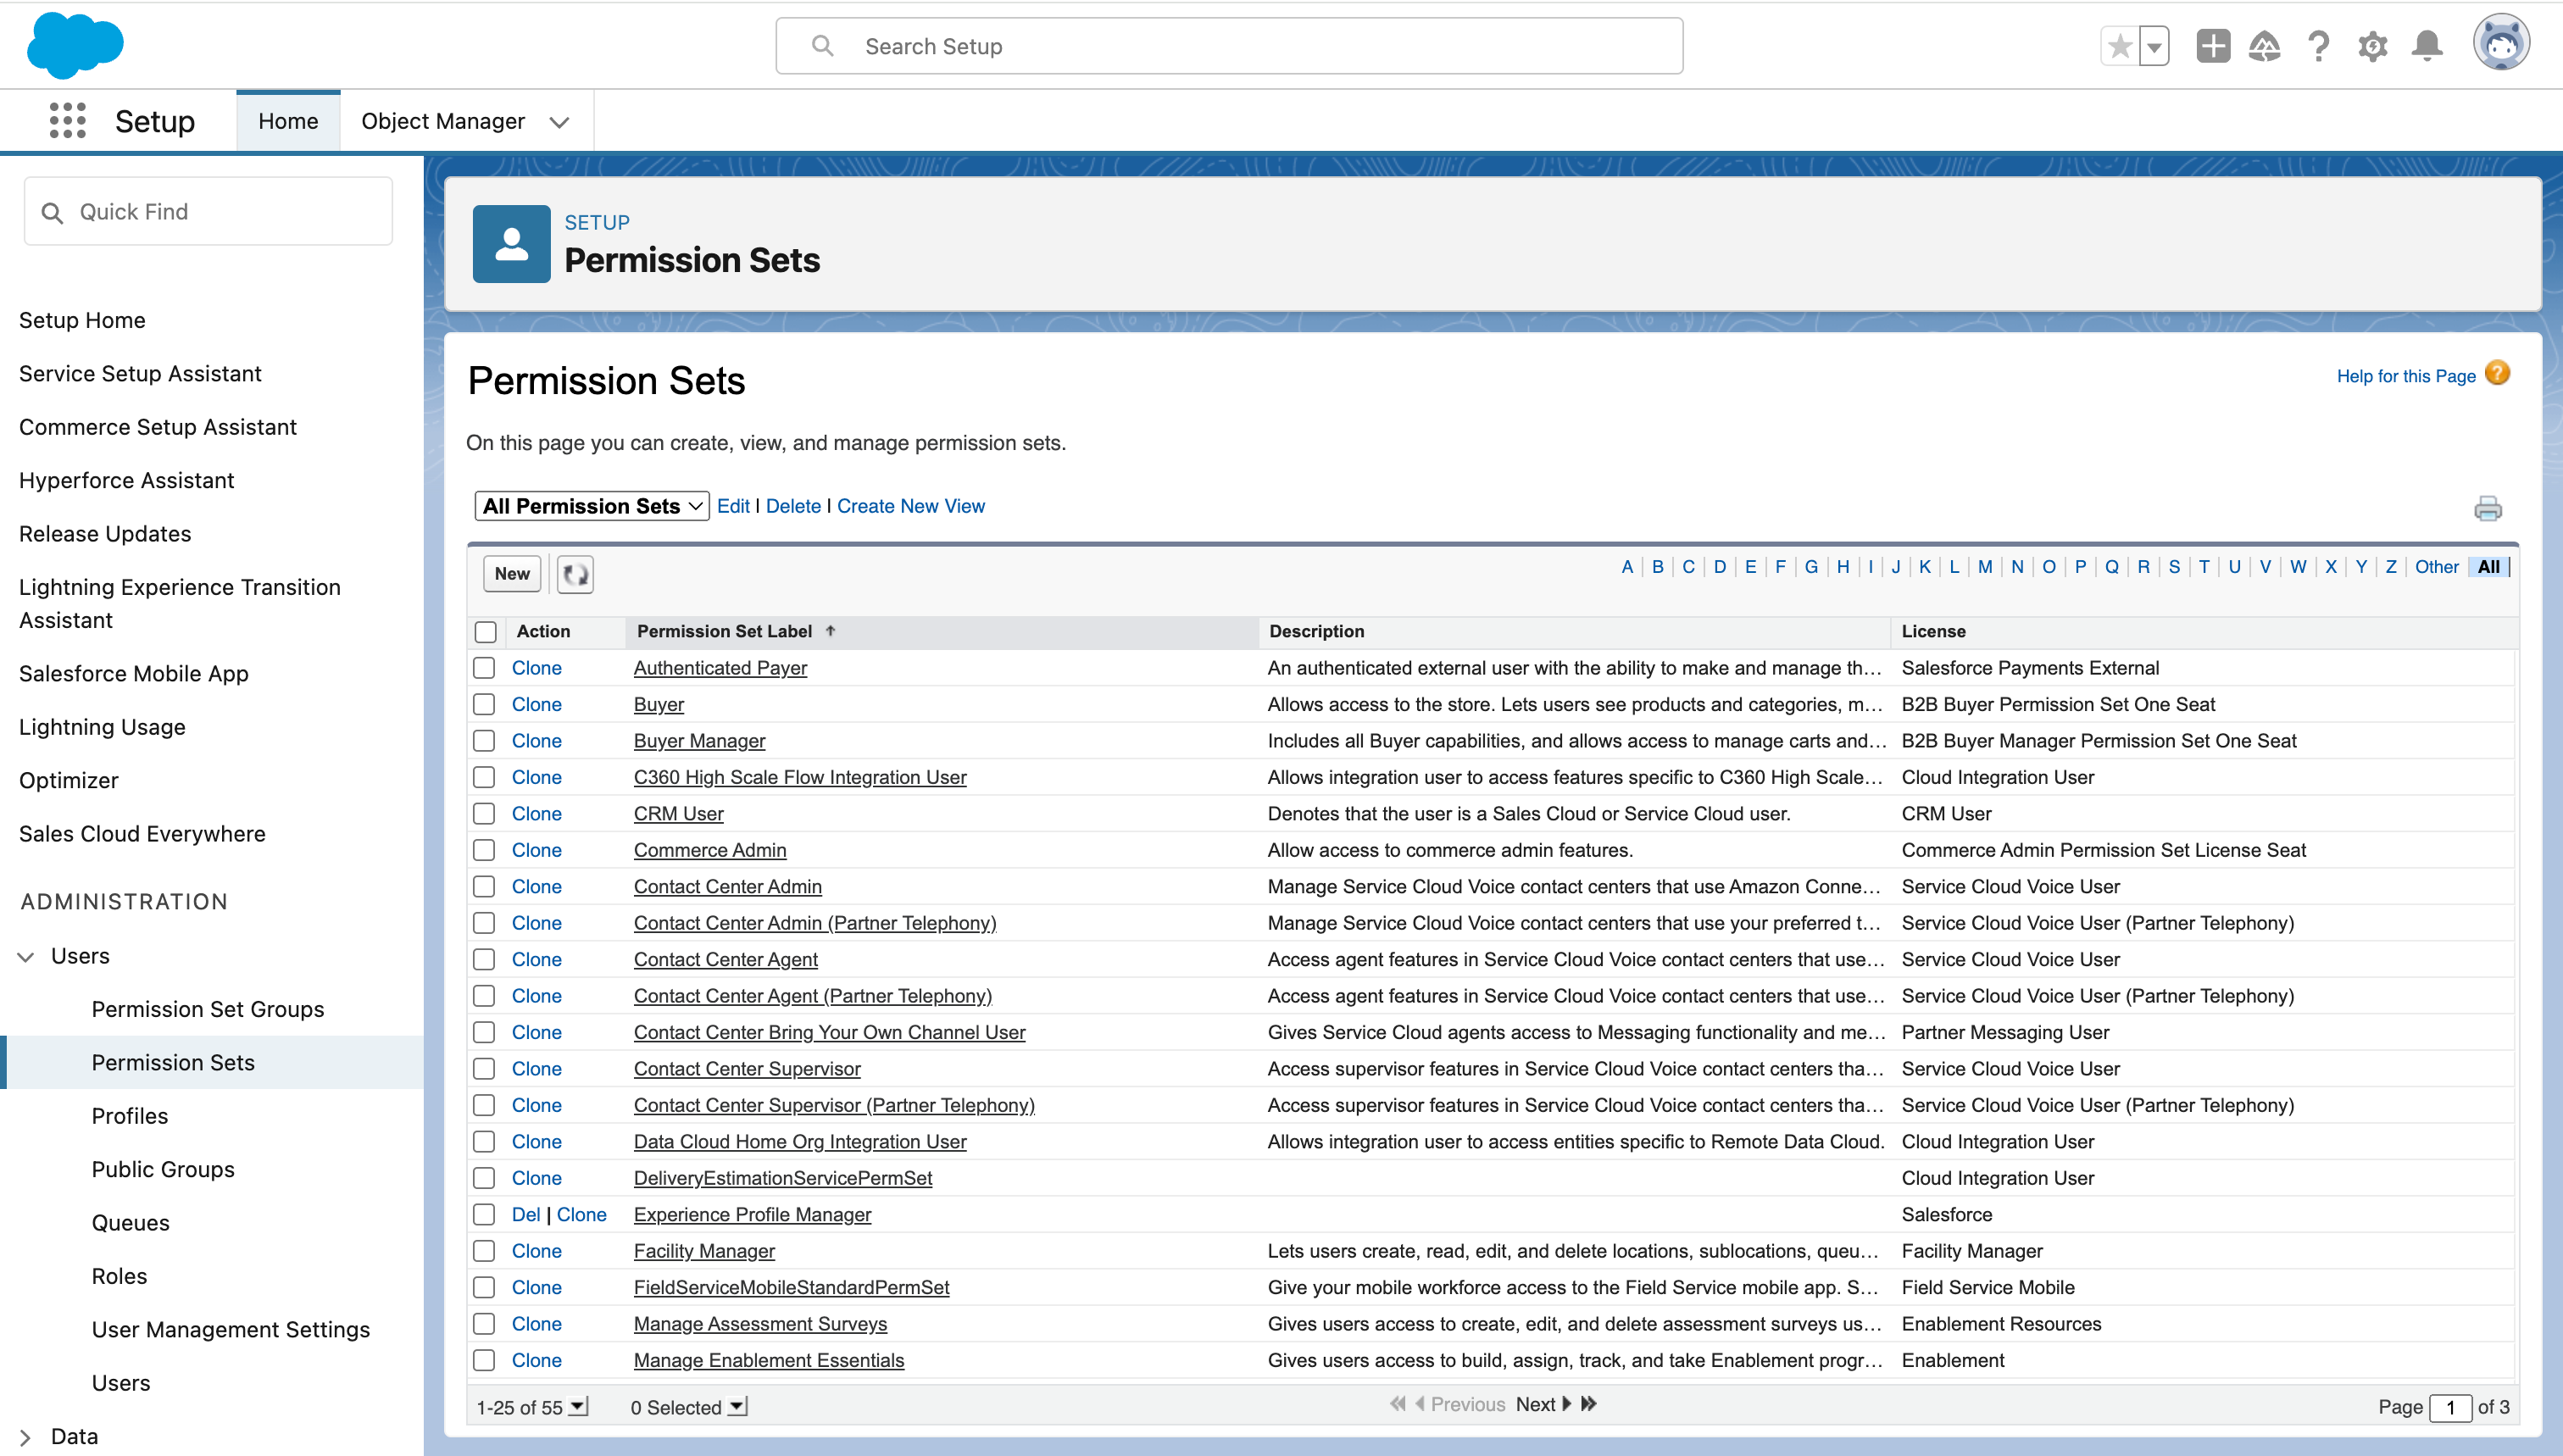Enable the select all checkbox header
Image resolution: width=2563 pixels, height=1456 pixels.
point(487,629)
